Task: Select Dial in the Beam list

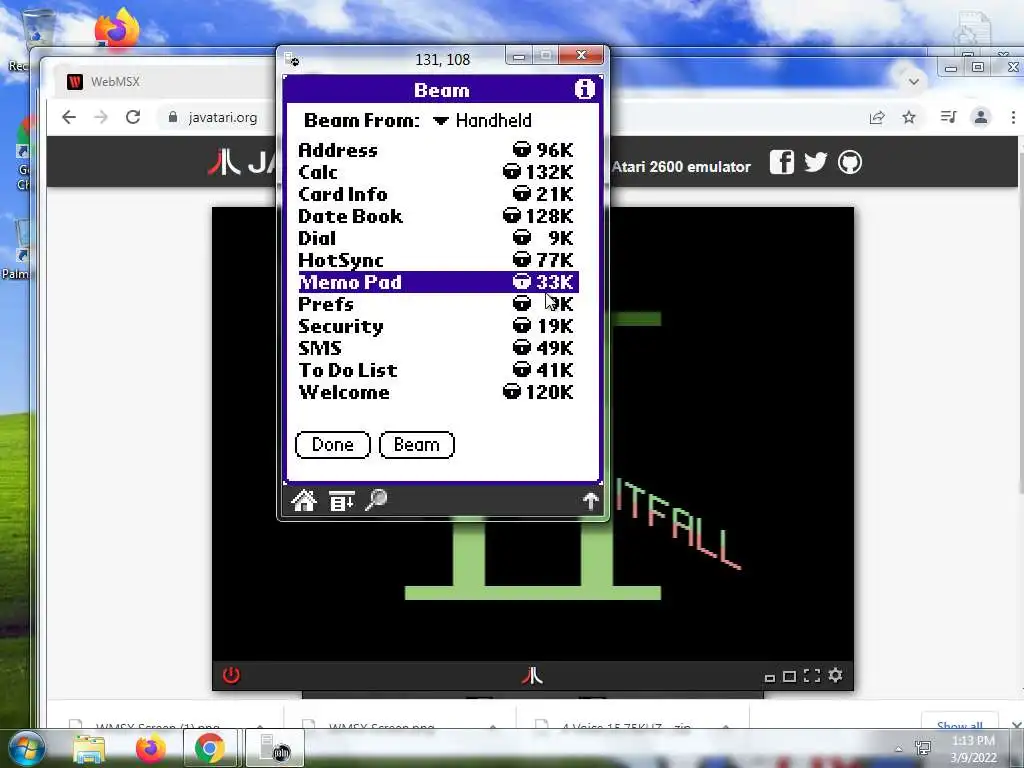Action: [436, 238]
